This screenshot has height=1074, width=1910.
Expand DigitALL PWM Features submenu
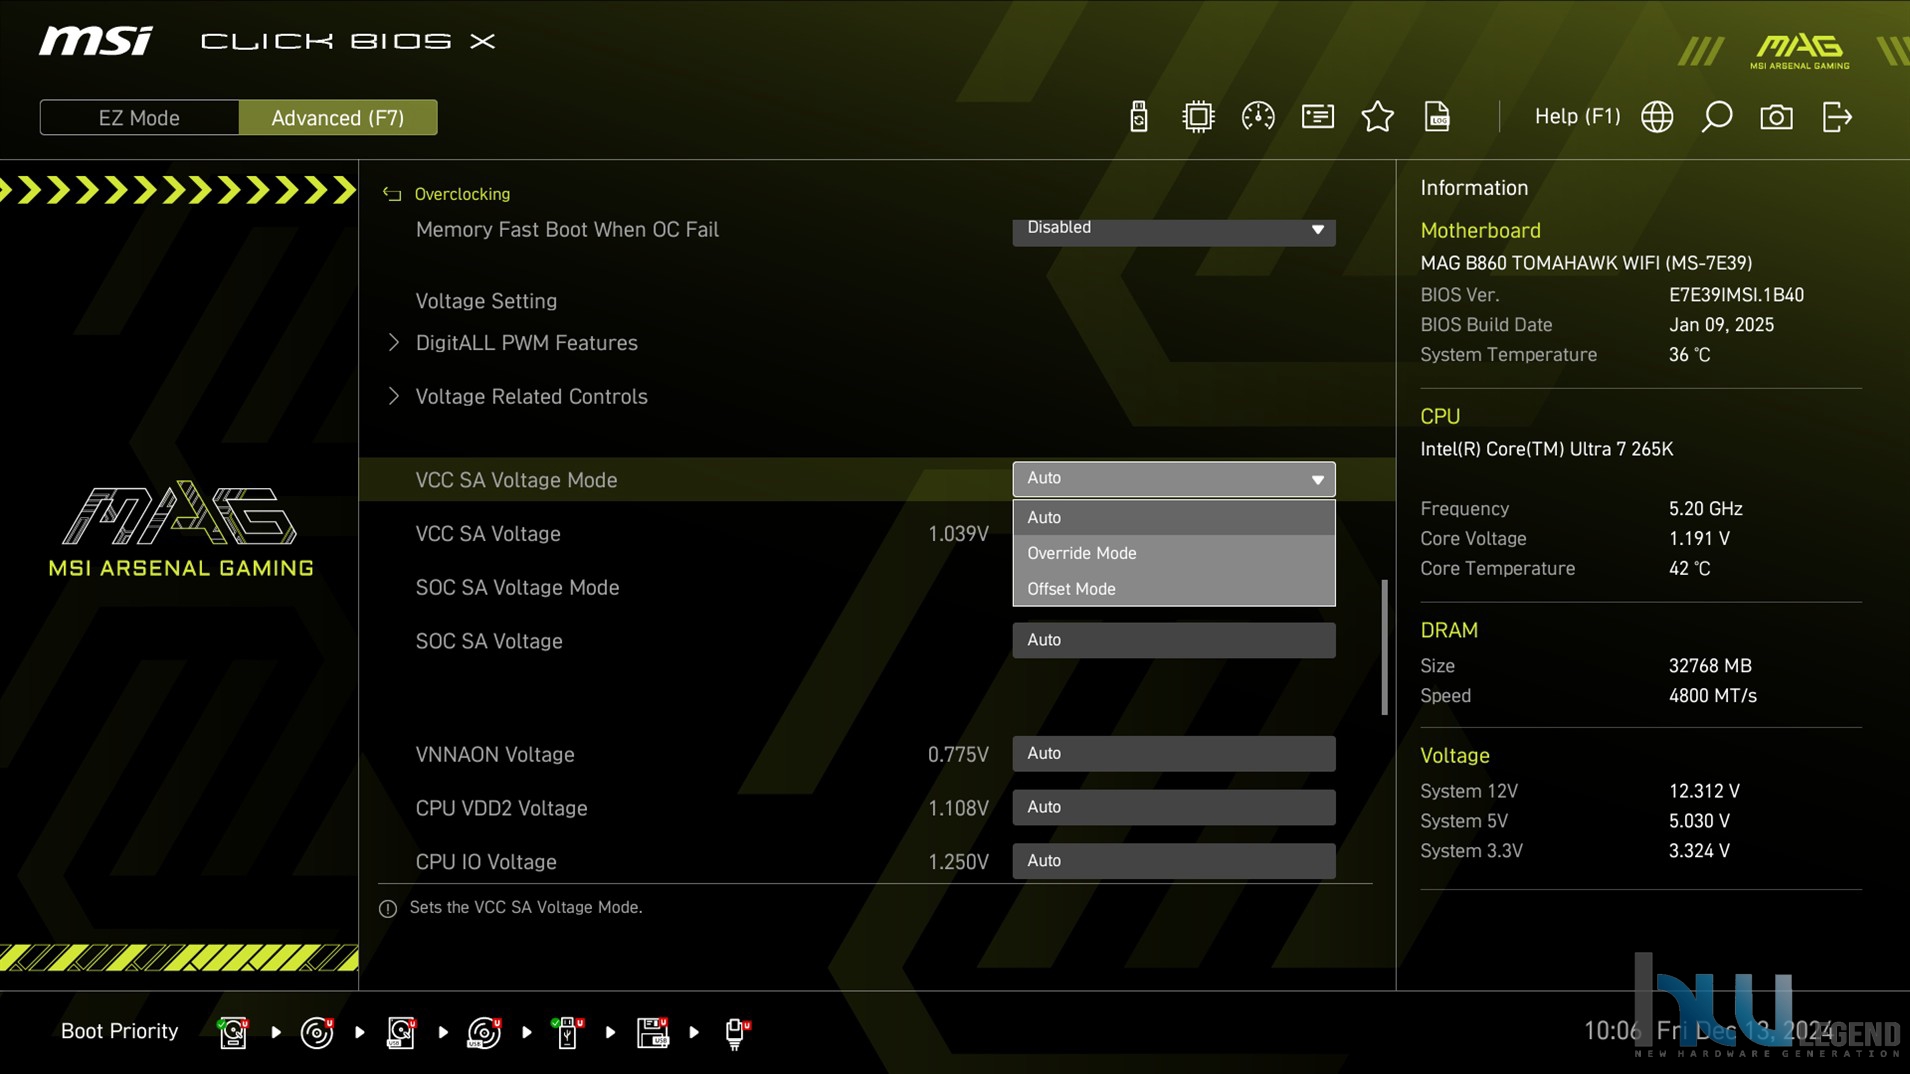(x=526, y=343)
